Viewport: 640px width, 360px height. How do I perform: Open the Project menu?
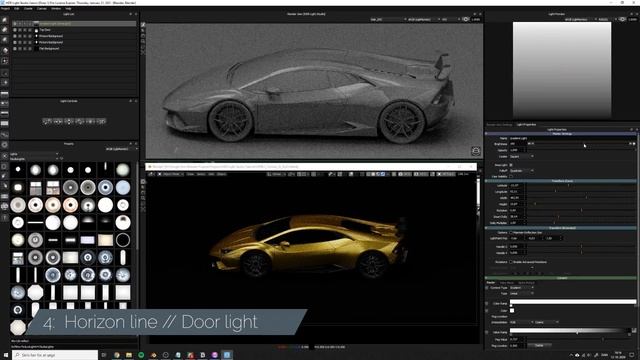[x=5, y=9]
